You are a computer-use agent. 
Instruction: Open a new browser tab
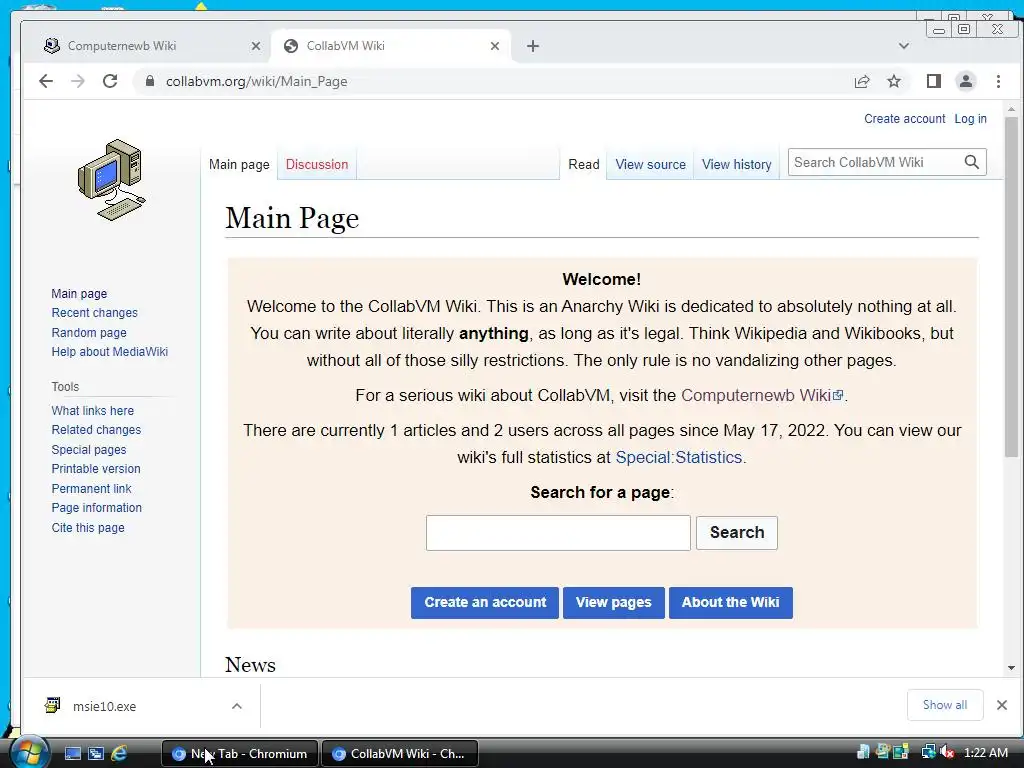click(x=533, y=46)
